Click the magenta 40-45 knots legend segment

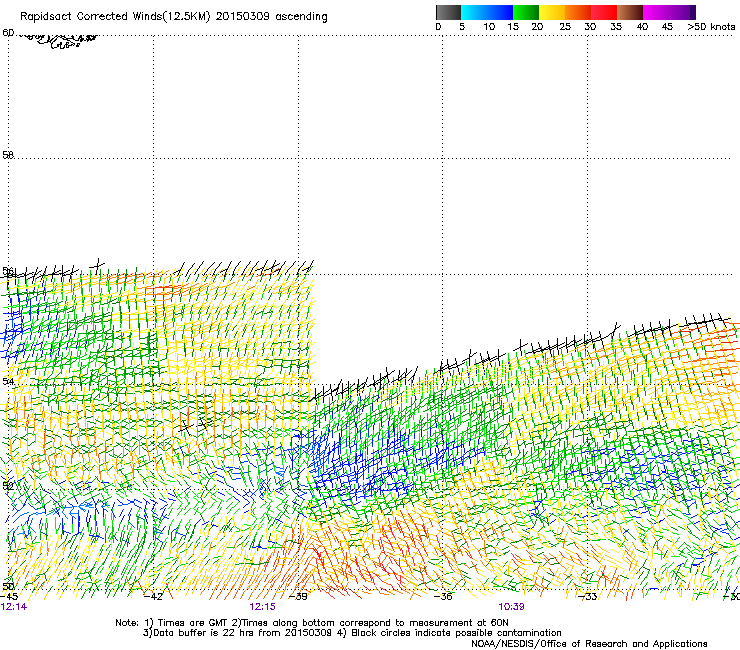pyautogui.click(x=656, y=12)
